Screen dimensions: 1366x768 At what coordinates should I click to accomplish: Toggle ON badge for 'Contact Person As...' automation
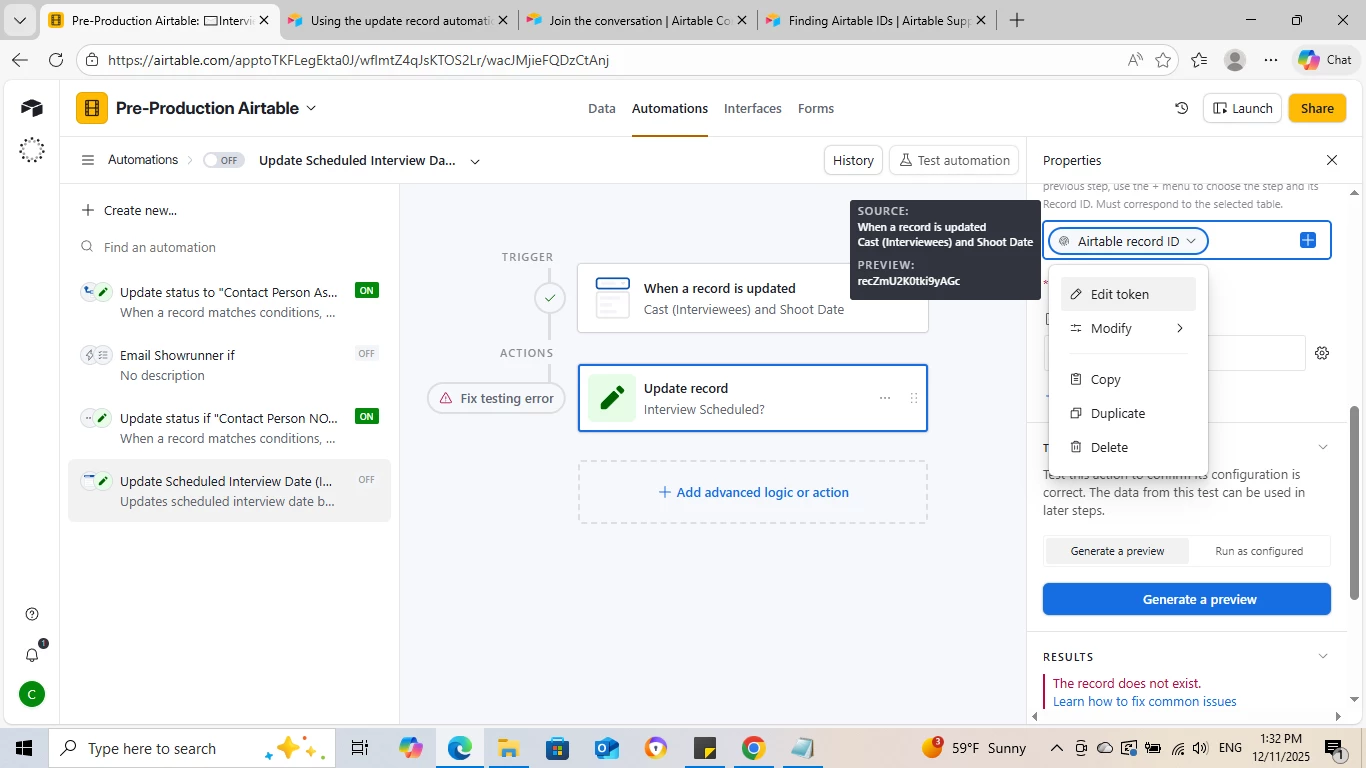pos(367,291)
